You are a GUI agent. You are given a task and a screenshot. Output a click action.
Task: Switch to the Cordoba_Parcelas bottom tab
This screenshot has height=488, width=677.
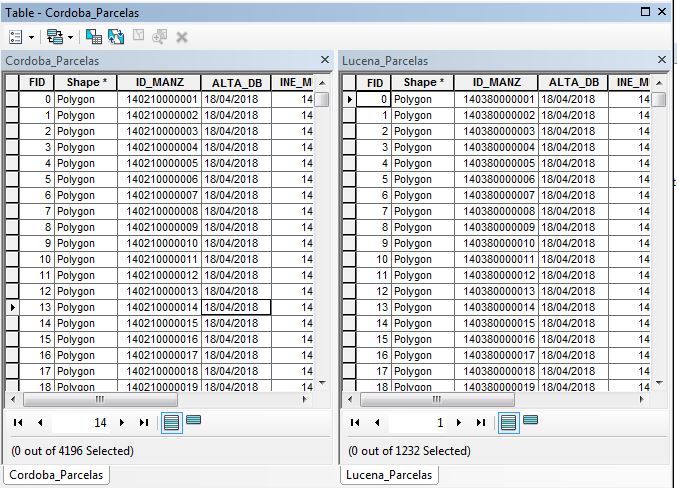[56, 475]
